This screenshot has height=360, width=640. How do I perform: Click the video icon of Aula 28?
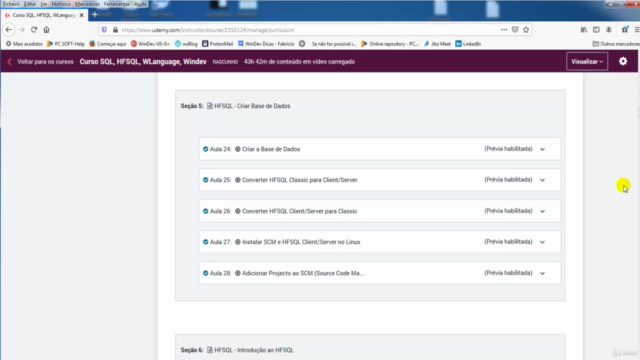(x=238, y=273)
